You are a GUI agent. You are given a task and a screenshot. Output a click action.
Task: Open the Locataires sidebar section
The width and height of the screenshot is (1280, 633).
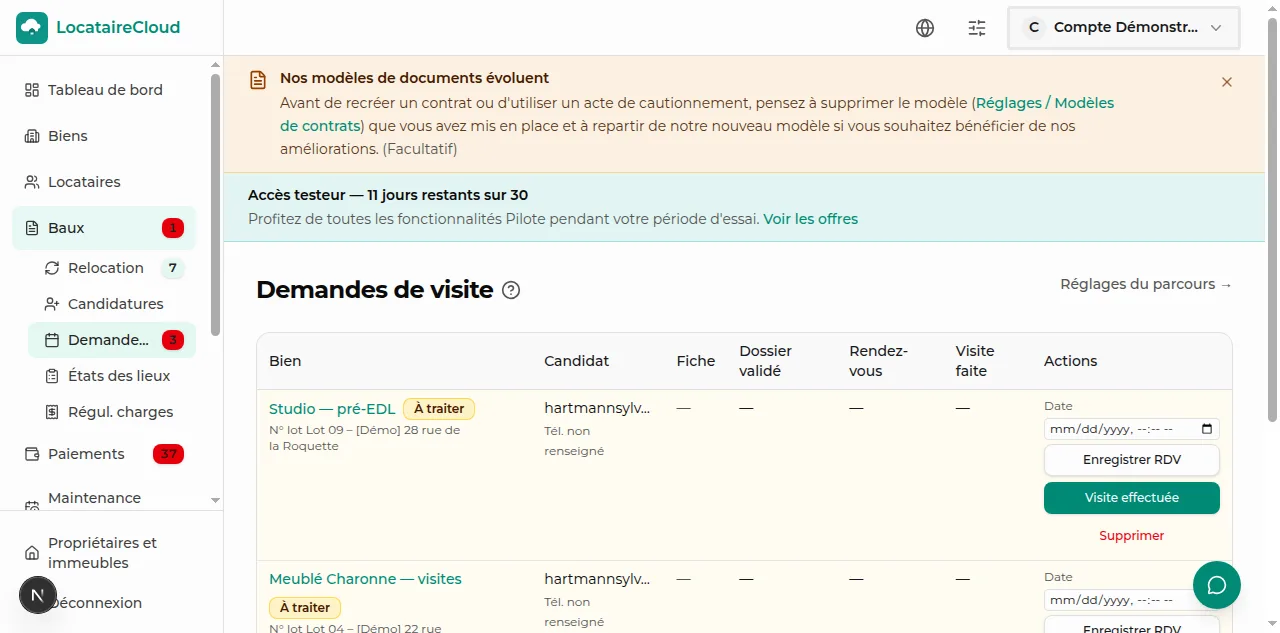pyautogui.click(x=104, y=182)
